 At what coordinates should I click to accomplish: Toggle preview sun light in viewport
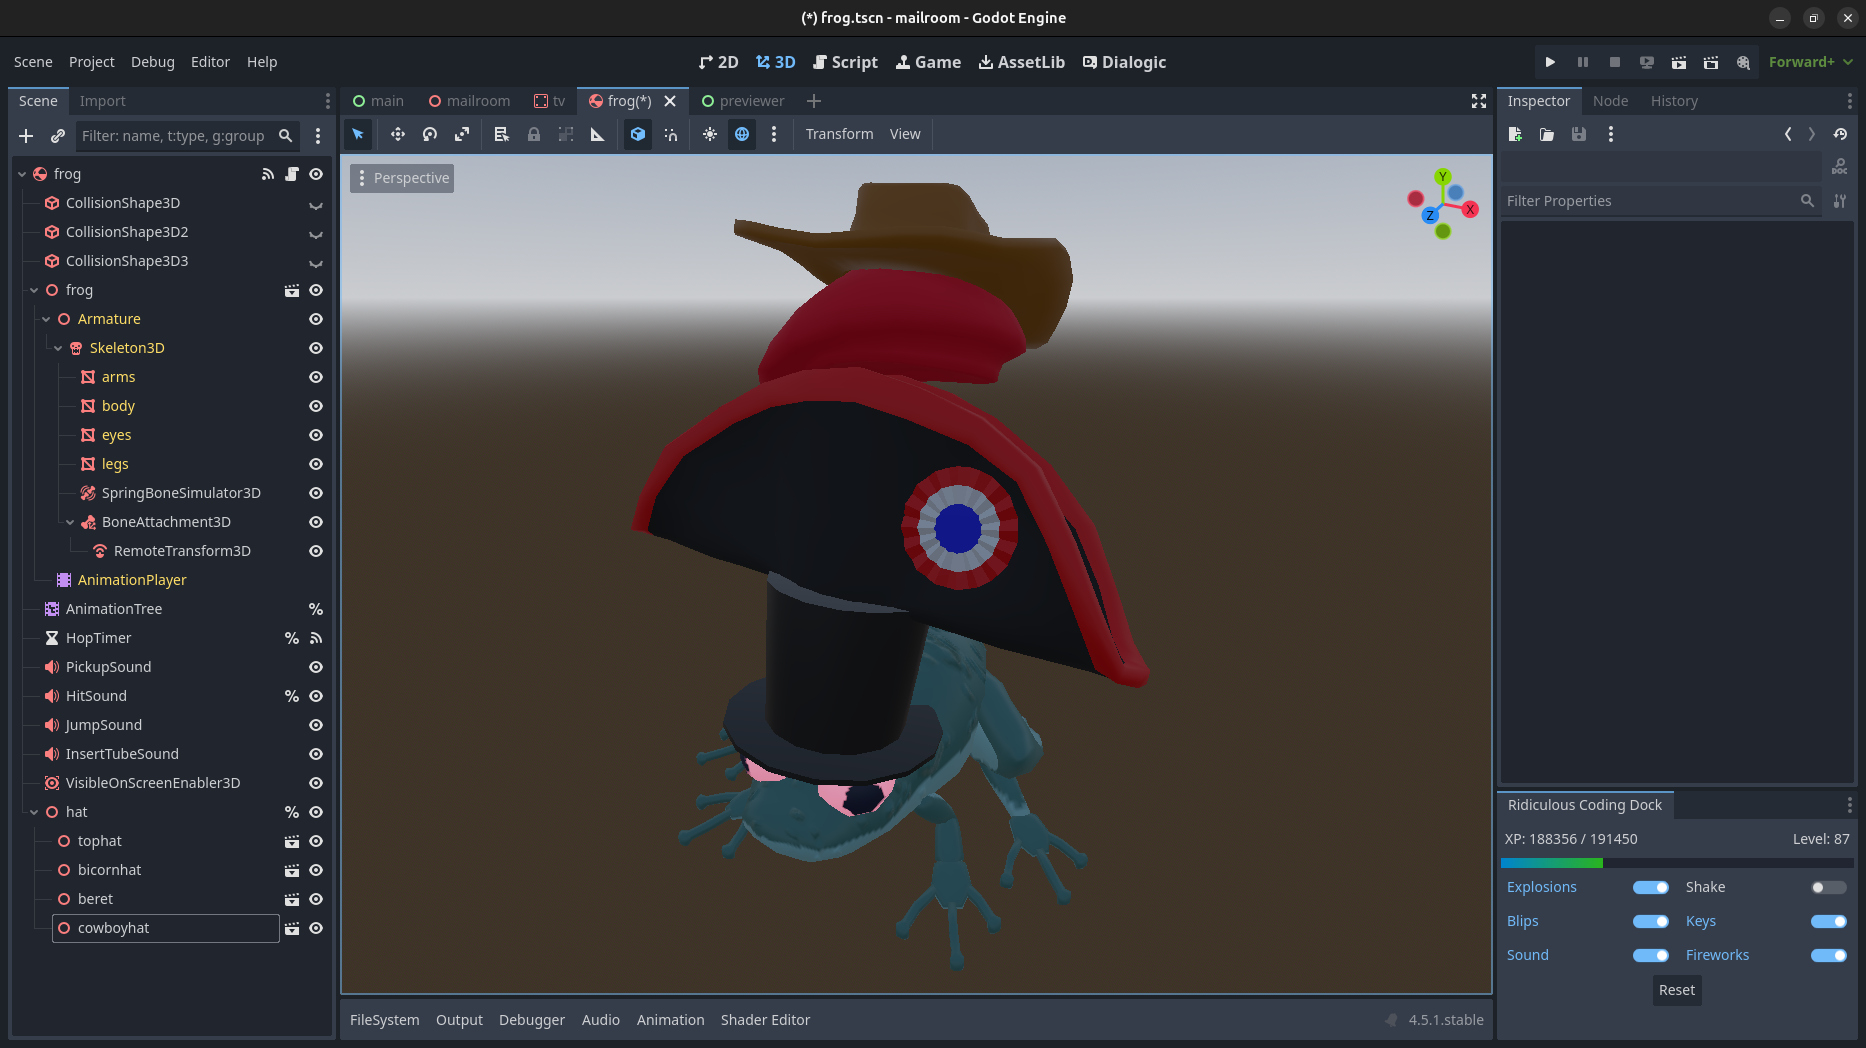[x=709, y=134]
